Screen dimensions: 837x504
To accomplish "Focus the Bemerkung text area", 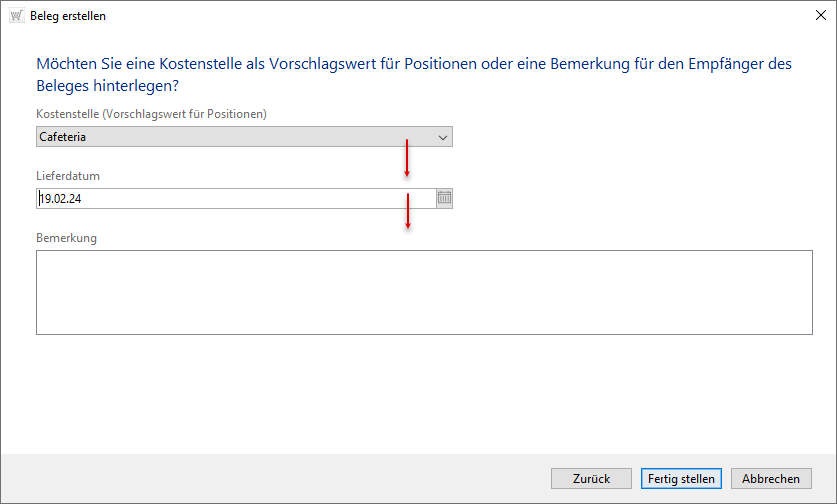I will 424,292.
